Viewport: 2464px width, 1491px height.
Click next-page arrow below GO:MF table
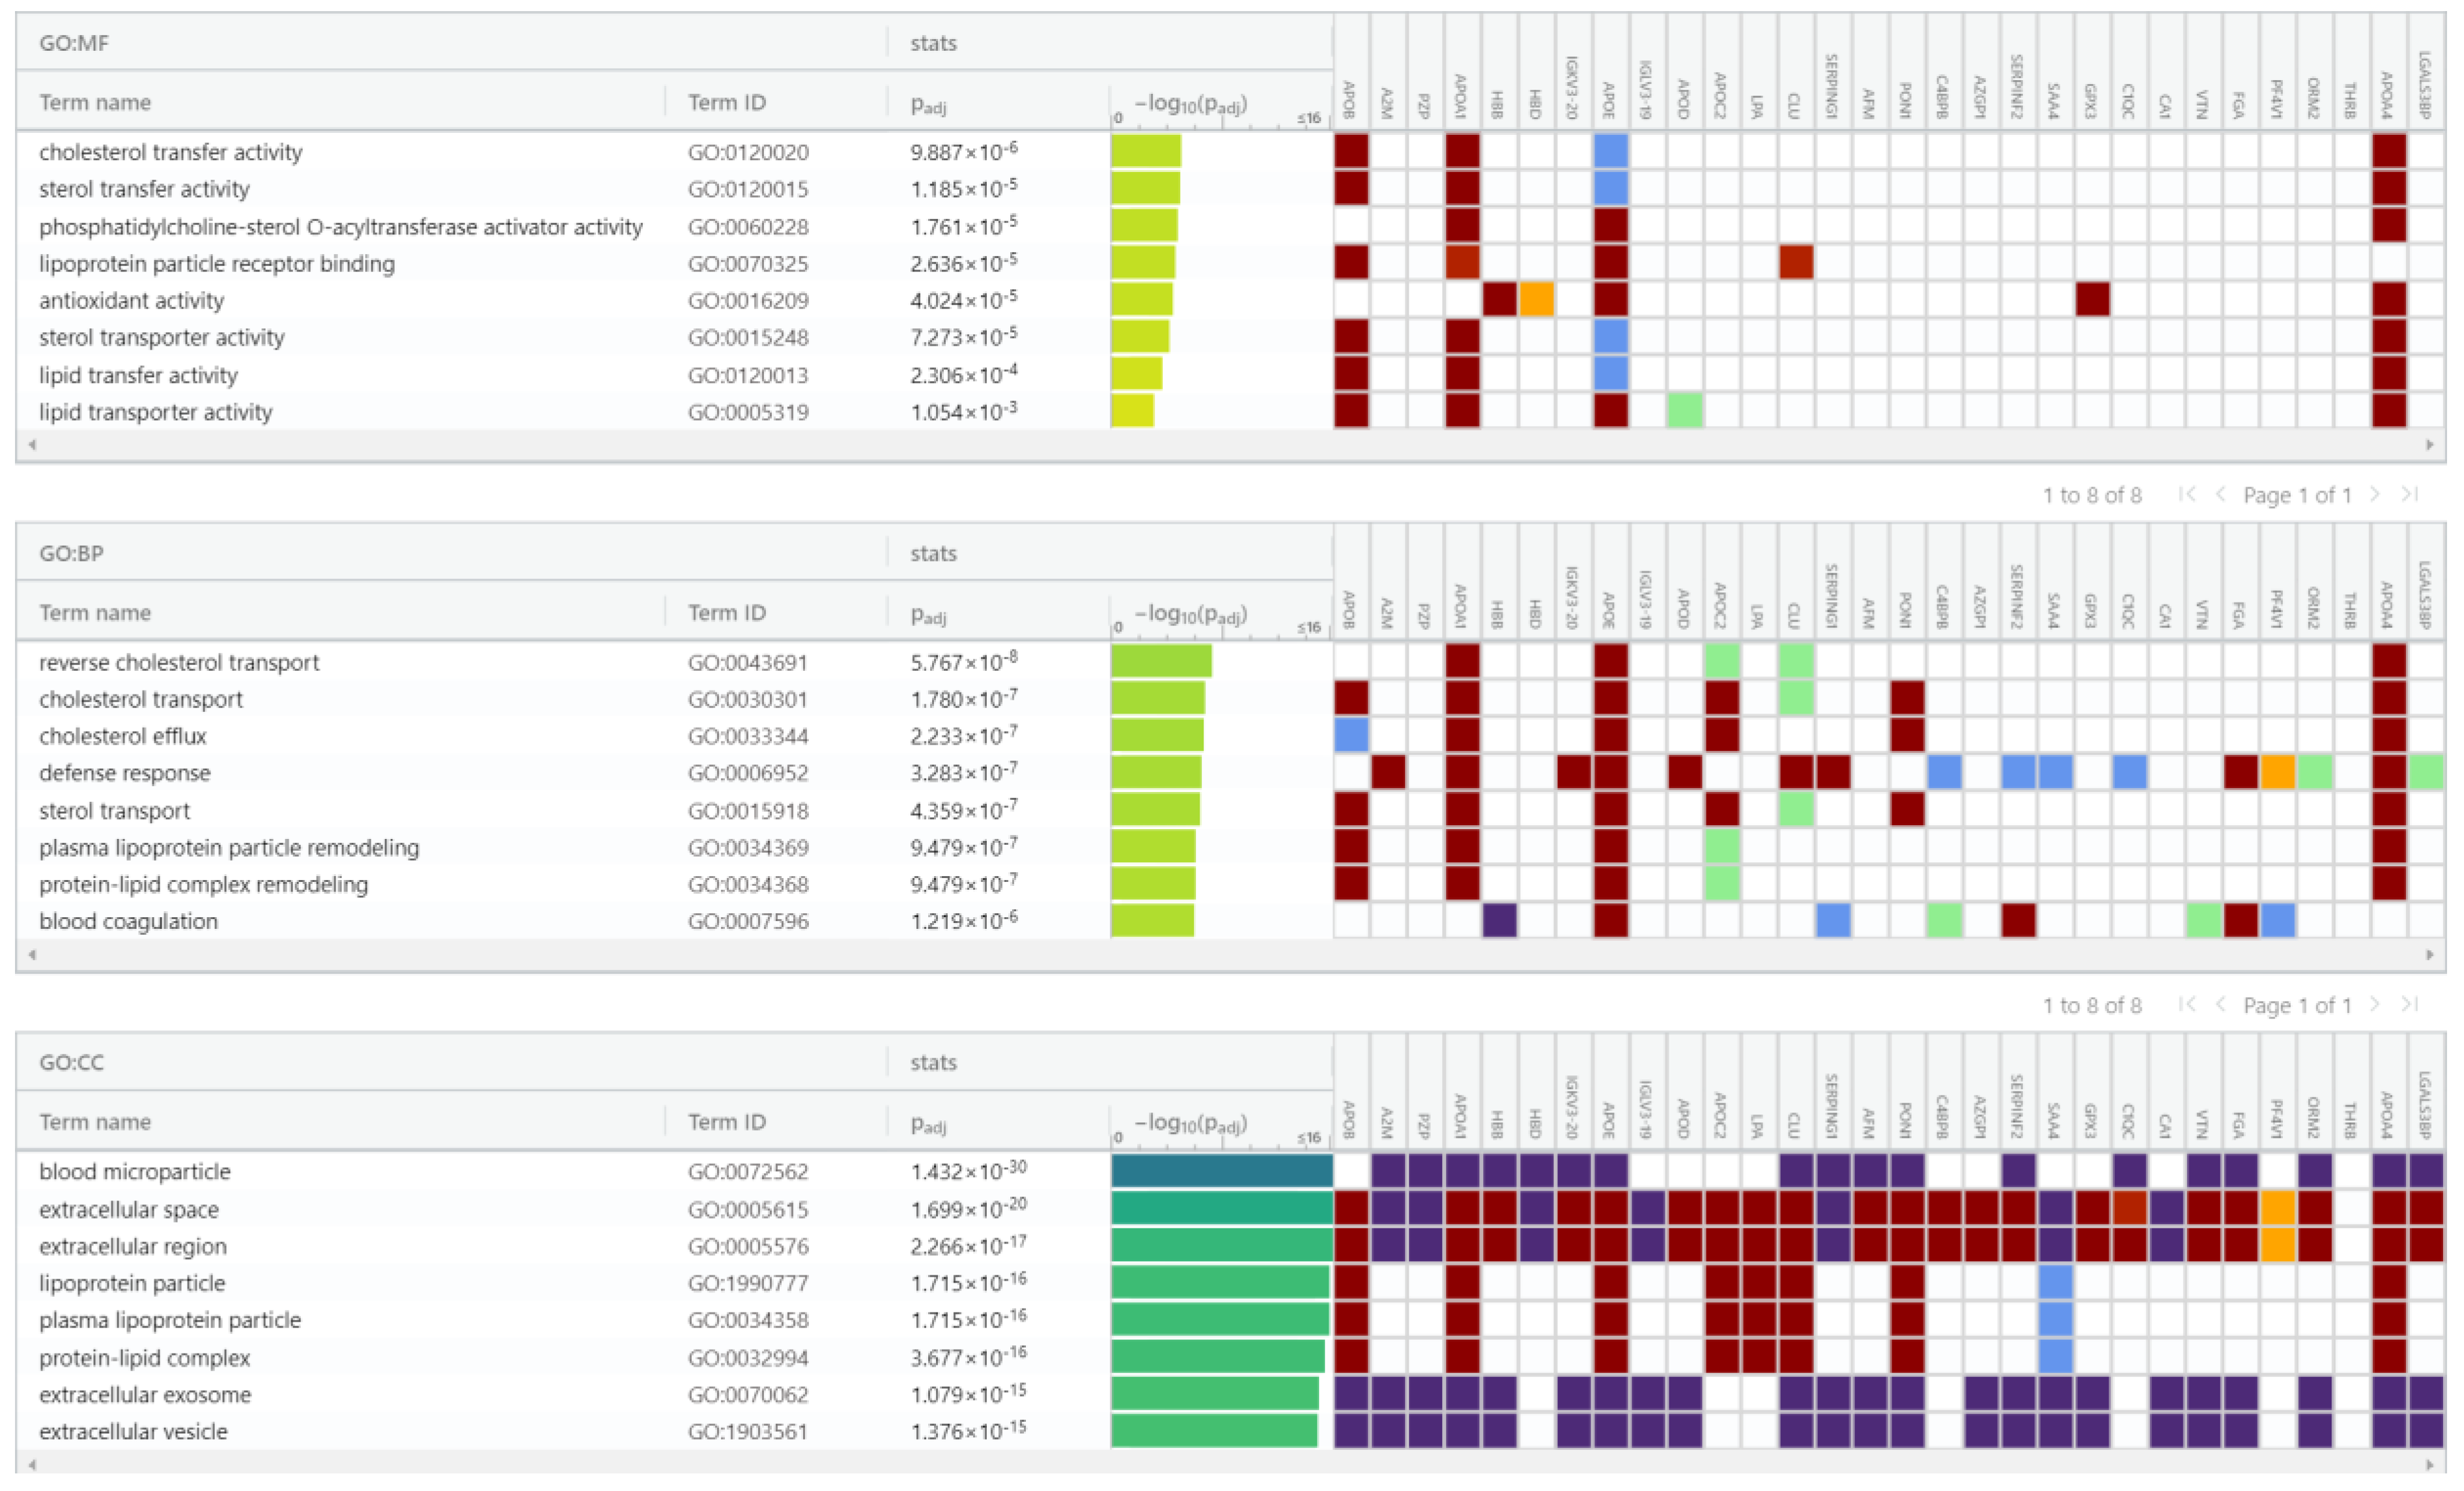pyautogui.click(x=2375, y=494)
